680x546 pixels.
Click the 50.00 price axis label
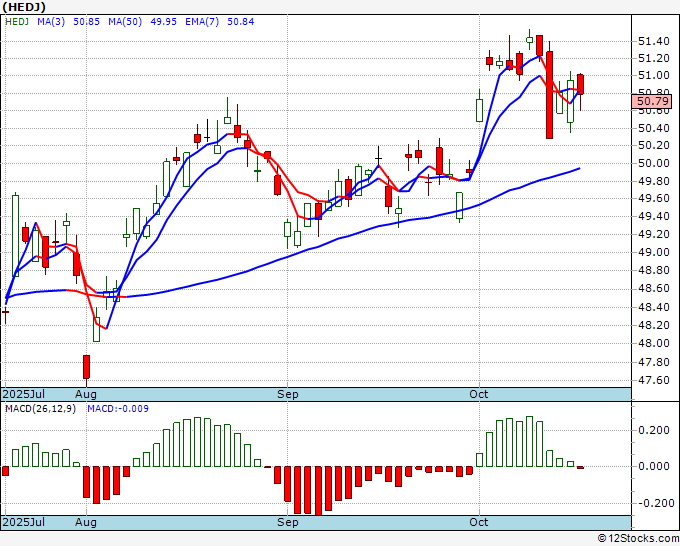[x=654, y=163]
